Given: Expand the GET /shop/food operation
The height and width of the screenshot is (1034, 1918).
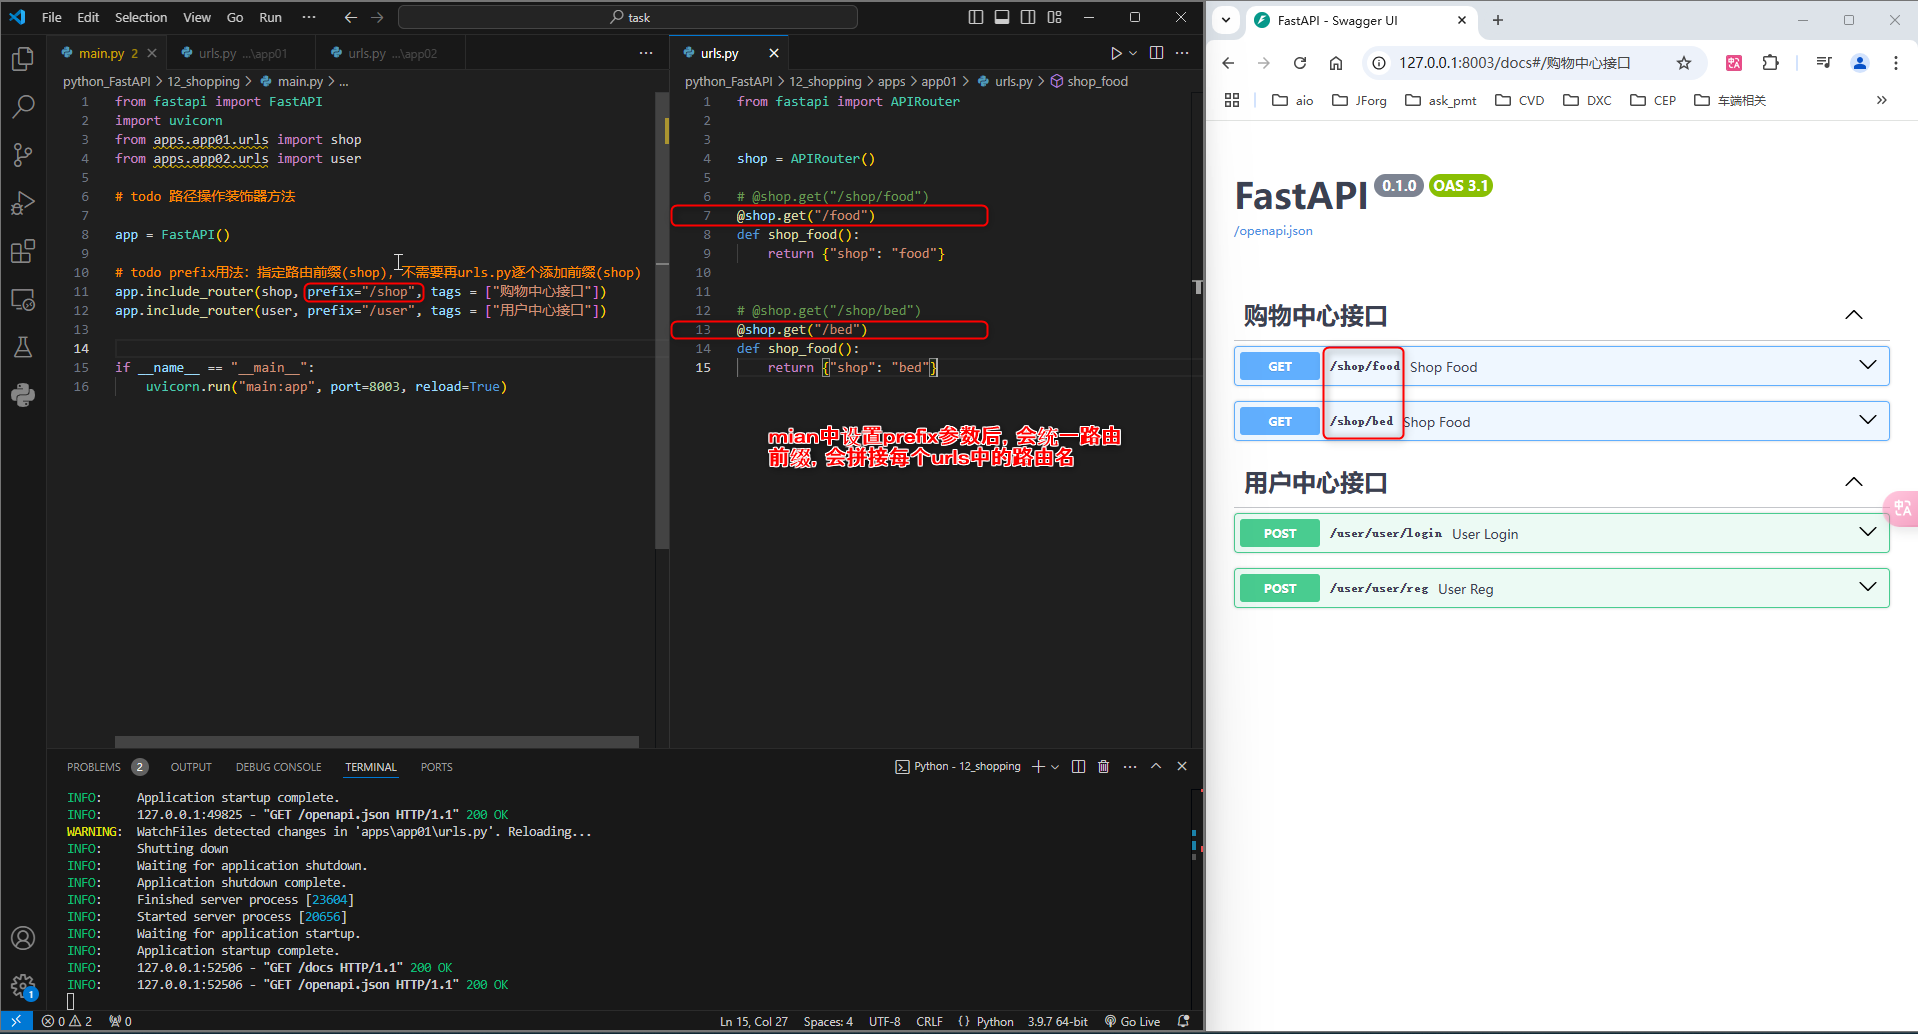Looking at the screenshot, I should [x=1868, y=365].
